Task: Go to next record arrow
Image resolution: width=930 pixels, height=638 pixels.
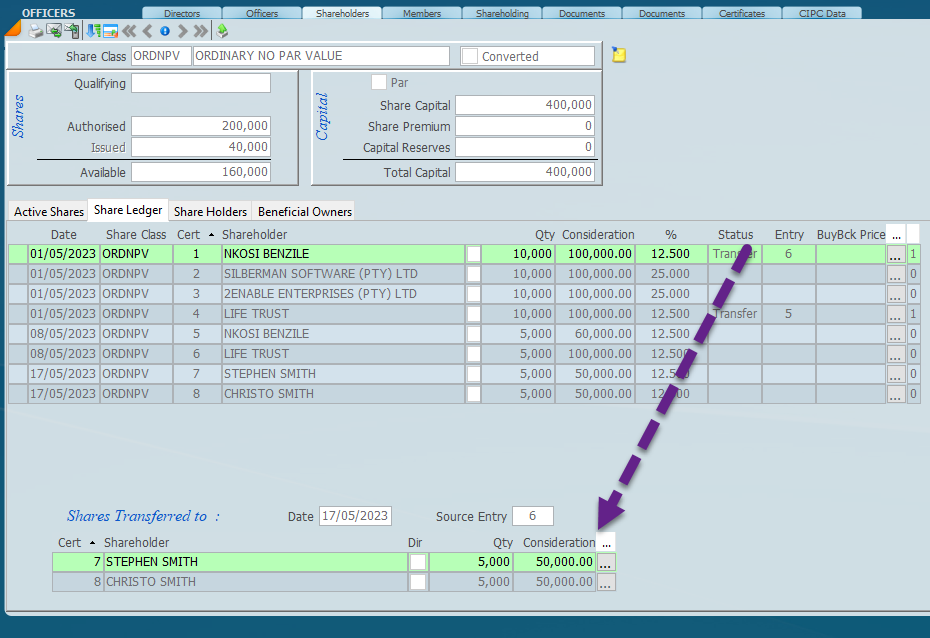Action: pyautogui.click(x=182, y=31)
